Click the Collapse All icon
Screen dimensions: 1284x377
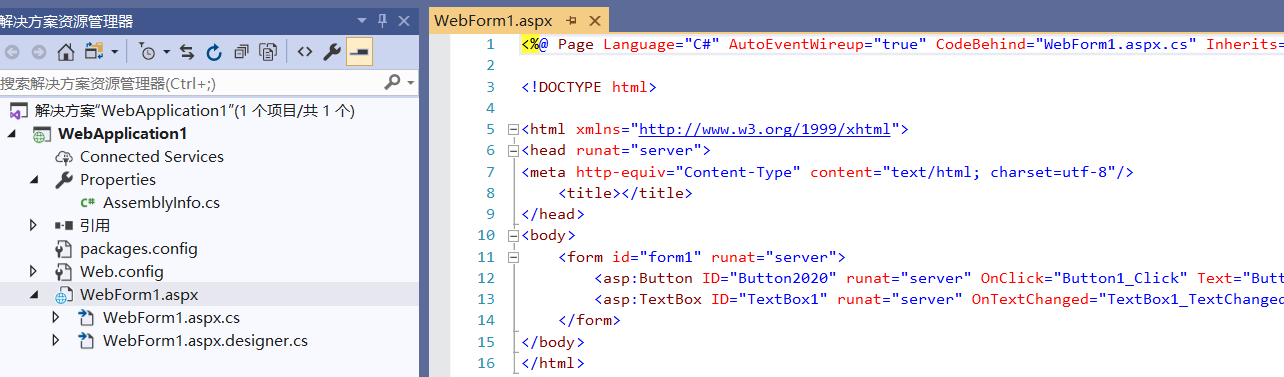click(x=241, y=52)
